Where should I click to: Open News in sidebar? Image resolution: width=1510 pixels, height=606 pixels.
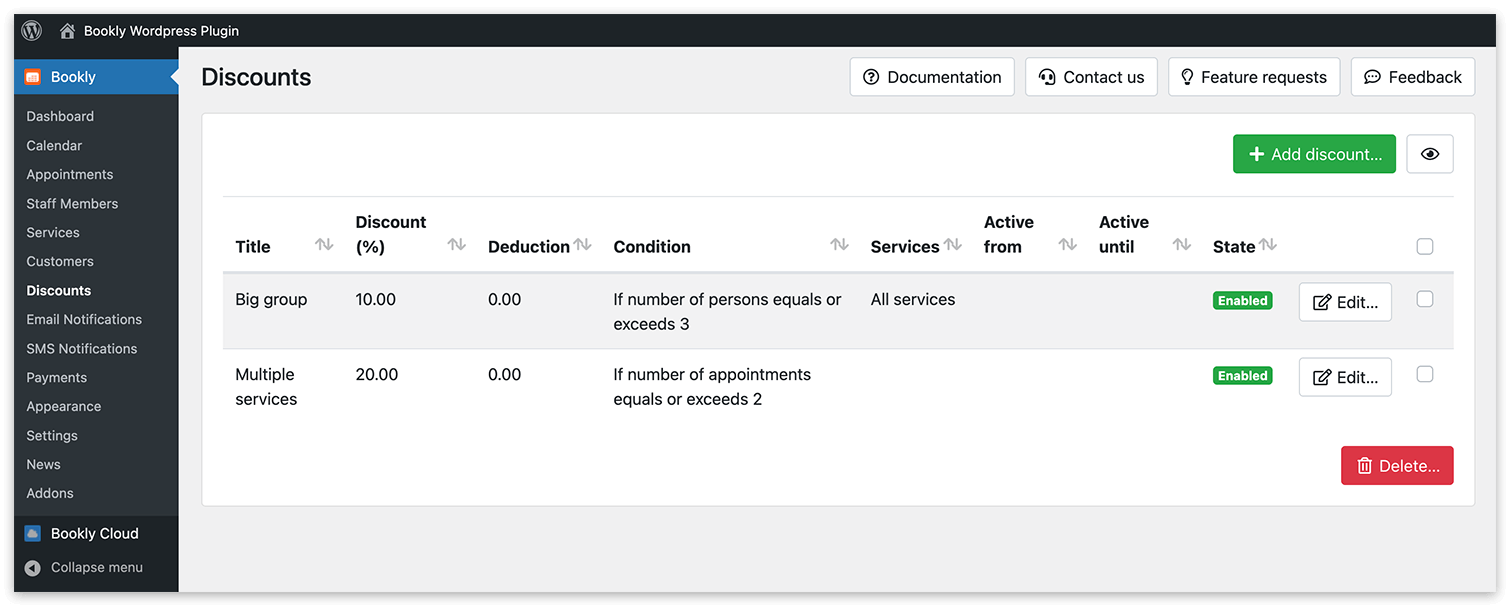(43, 464)
